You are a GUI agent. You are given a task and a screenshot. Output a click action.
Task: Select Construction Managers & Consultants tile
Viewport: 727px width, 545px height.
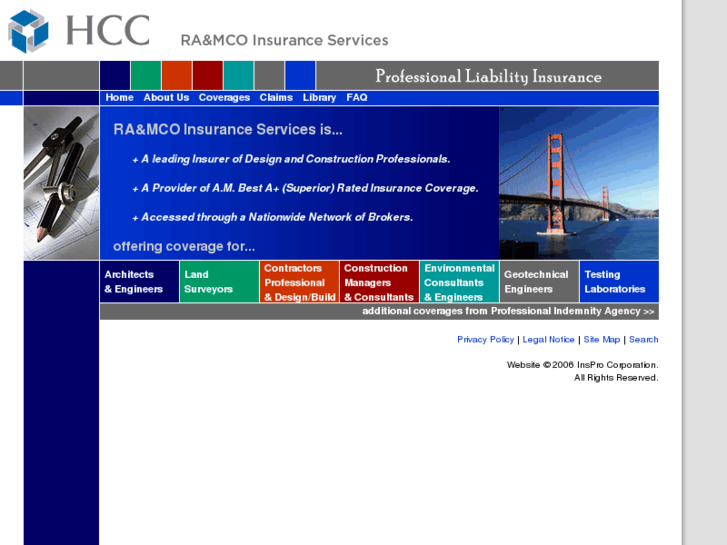click(379, 282)
